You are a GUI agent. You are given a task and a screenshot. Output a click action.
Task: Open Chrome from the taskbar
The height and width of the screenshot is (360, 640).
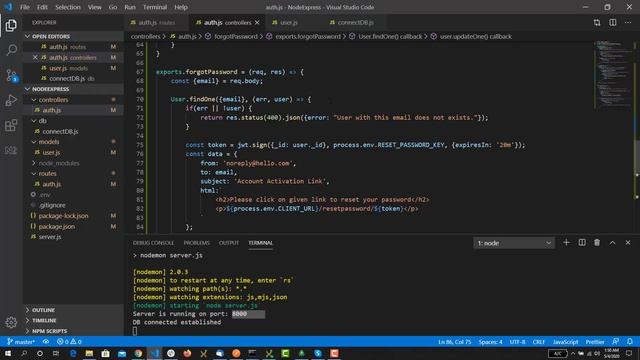[x=138, y=353]
